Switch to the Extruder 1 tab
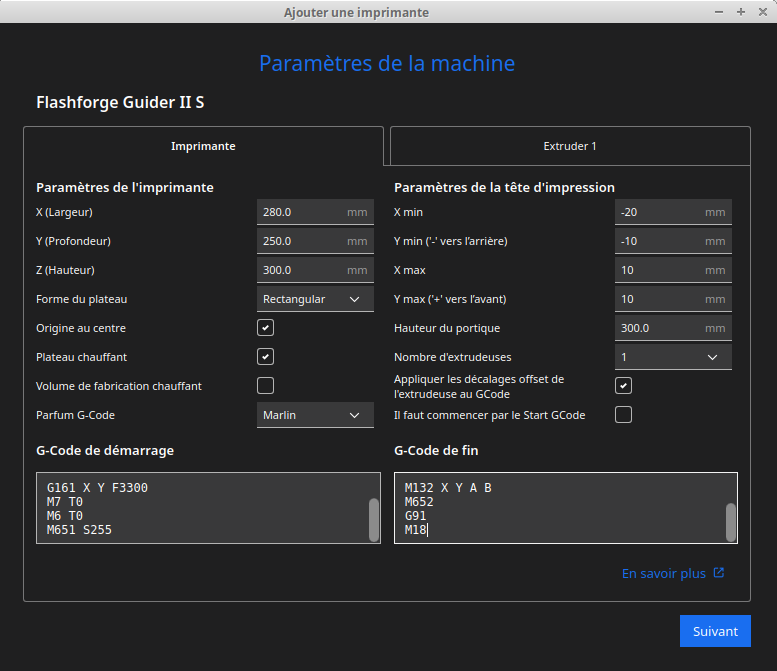Image resolution: width=777 pixels, height=671 pixels. coord(570,146)
